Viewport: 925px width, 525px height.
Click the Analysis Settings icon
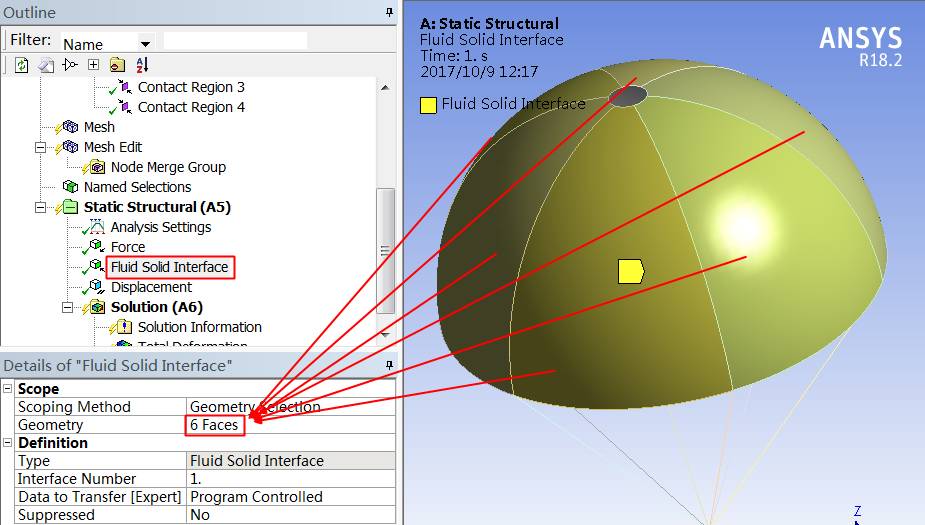tap(97, 227)
